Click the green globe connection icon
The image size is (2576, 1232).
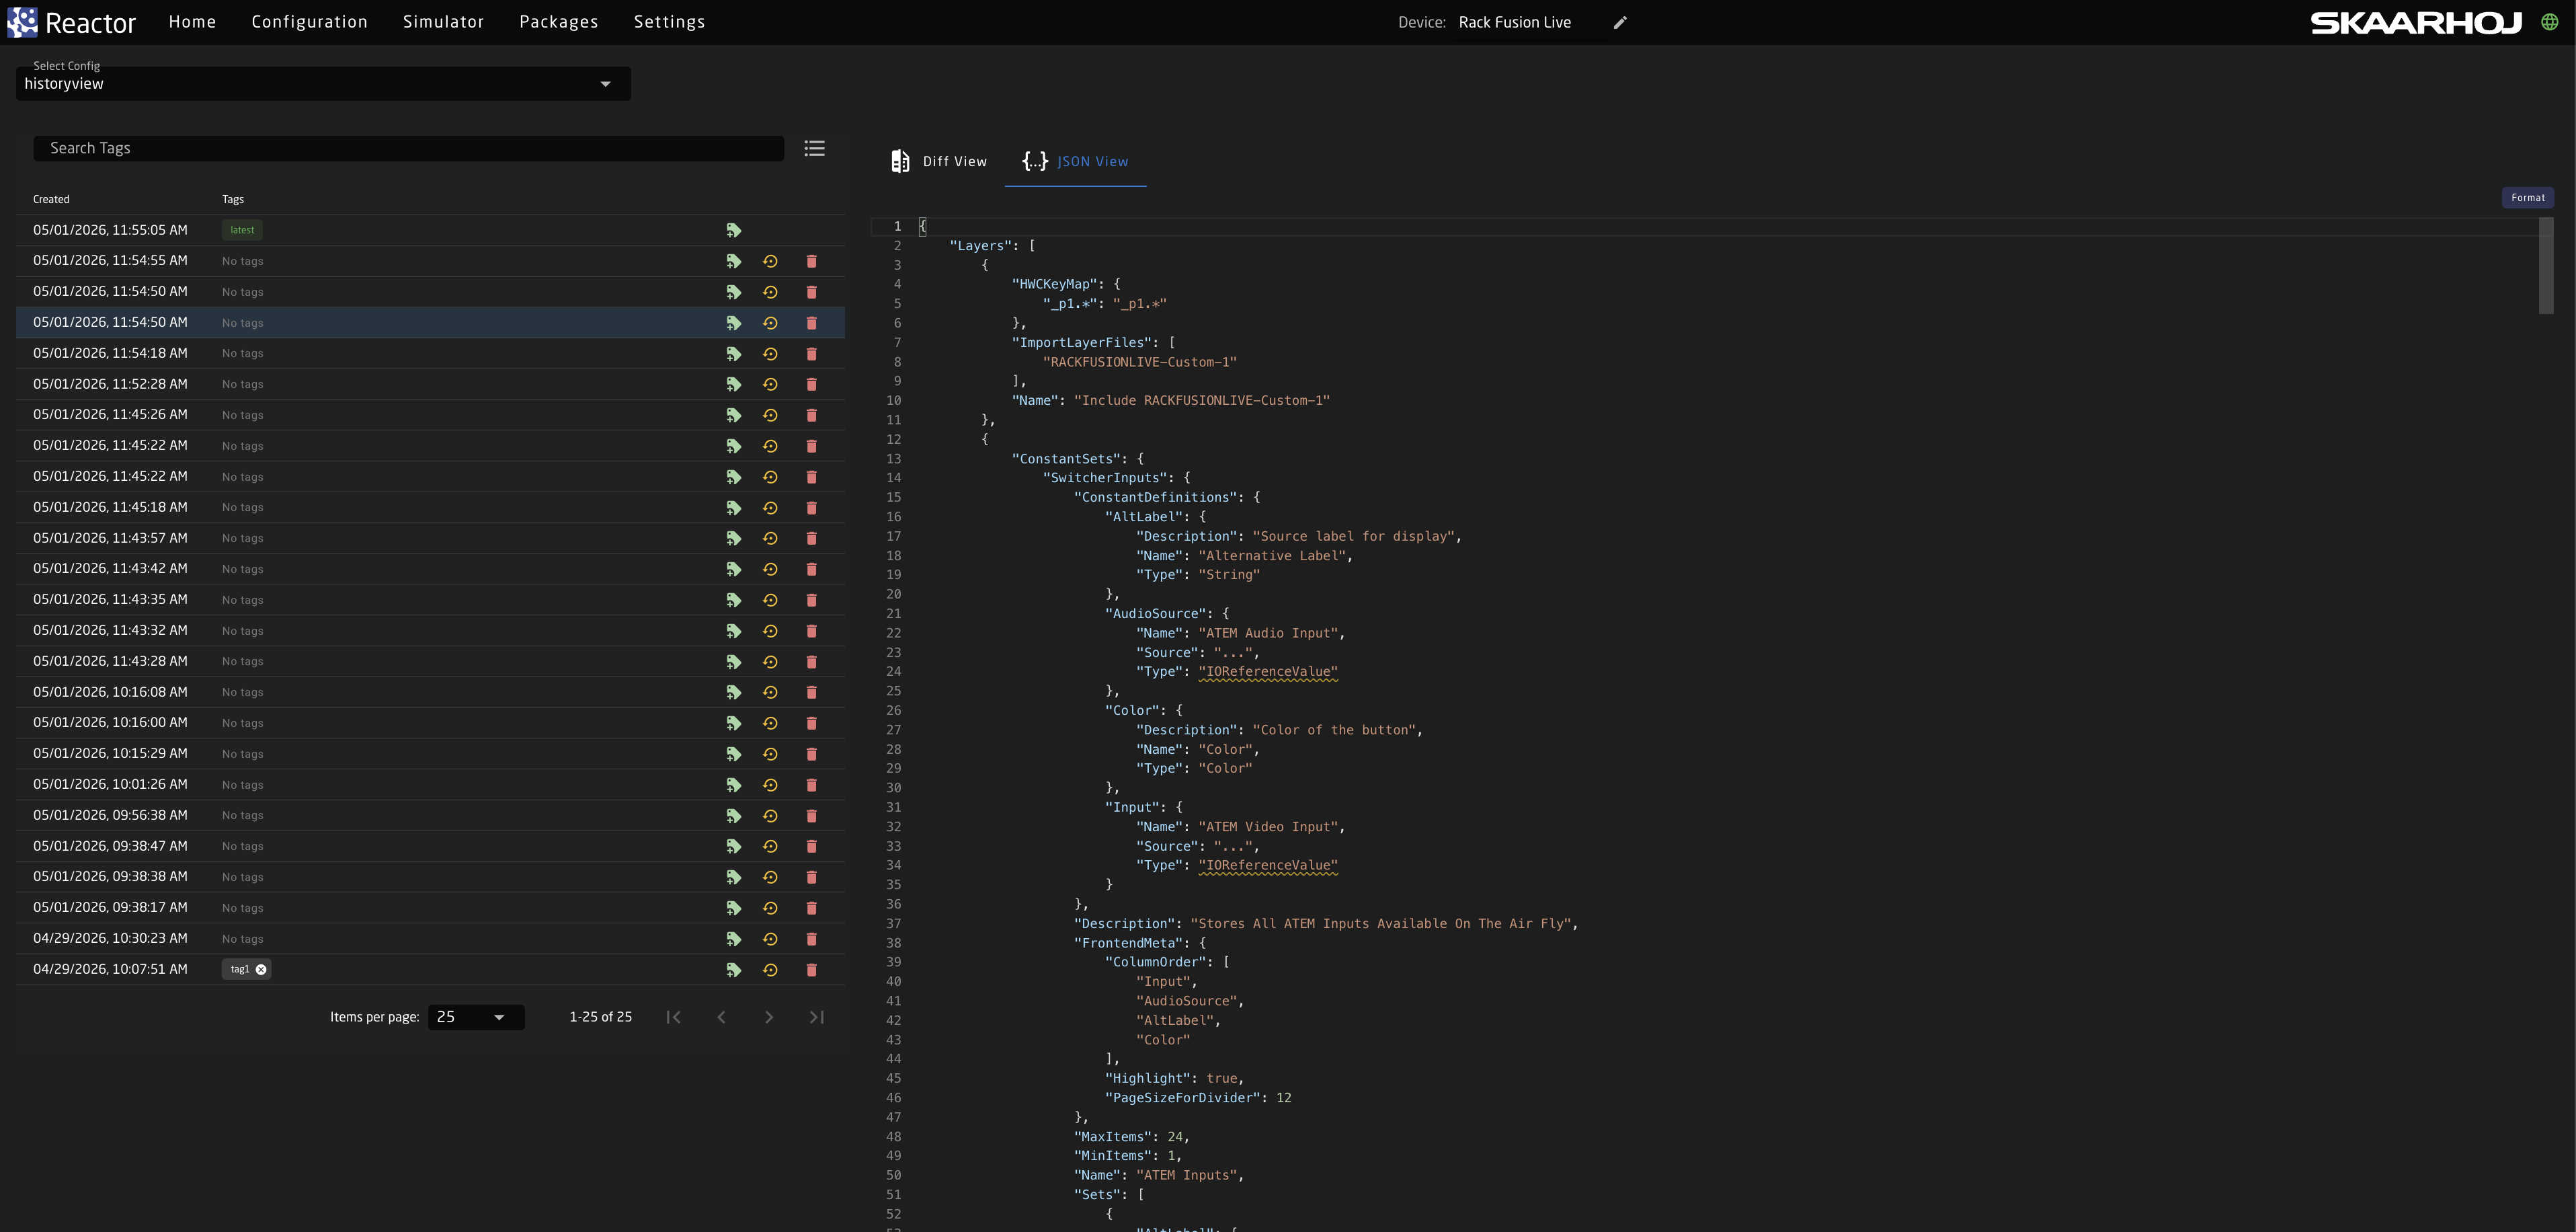[2550, 22]
